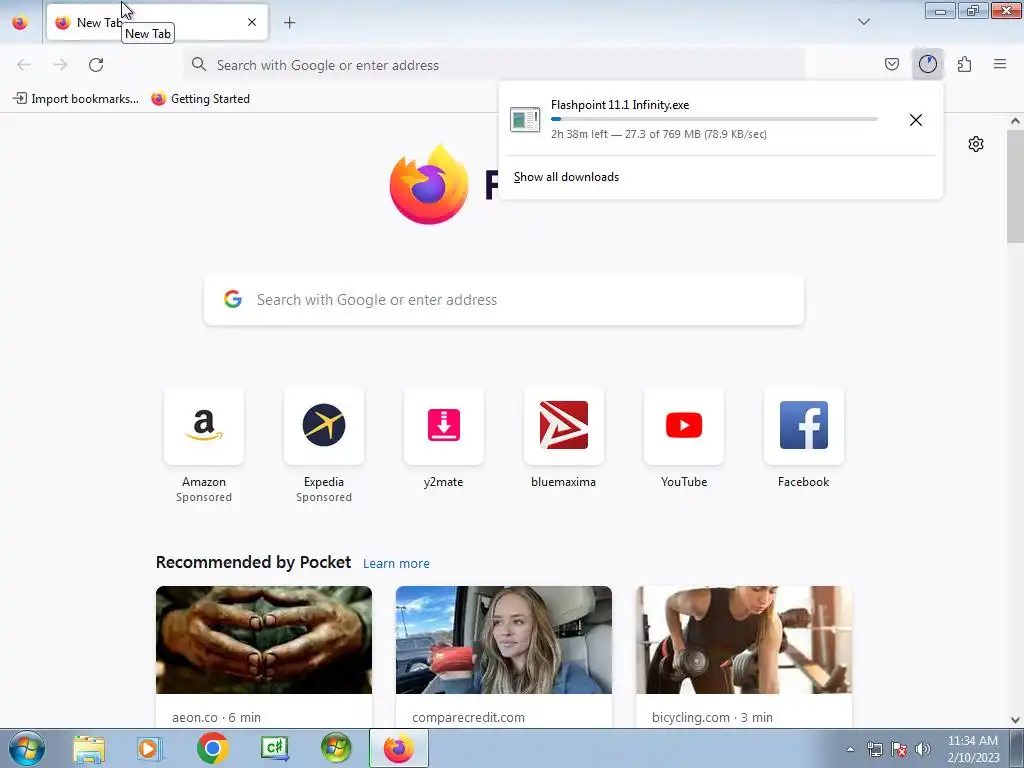1024x768 pixels.
Task: Launch Google Chrome from taskbar
Action: (x=212, y=748)
